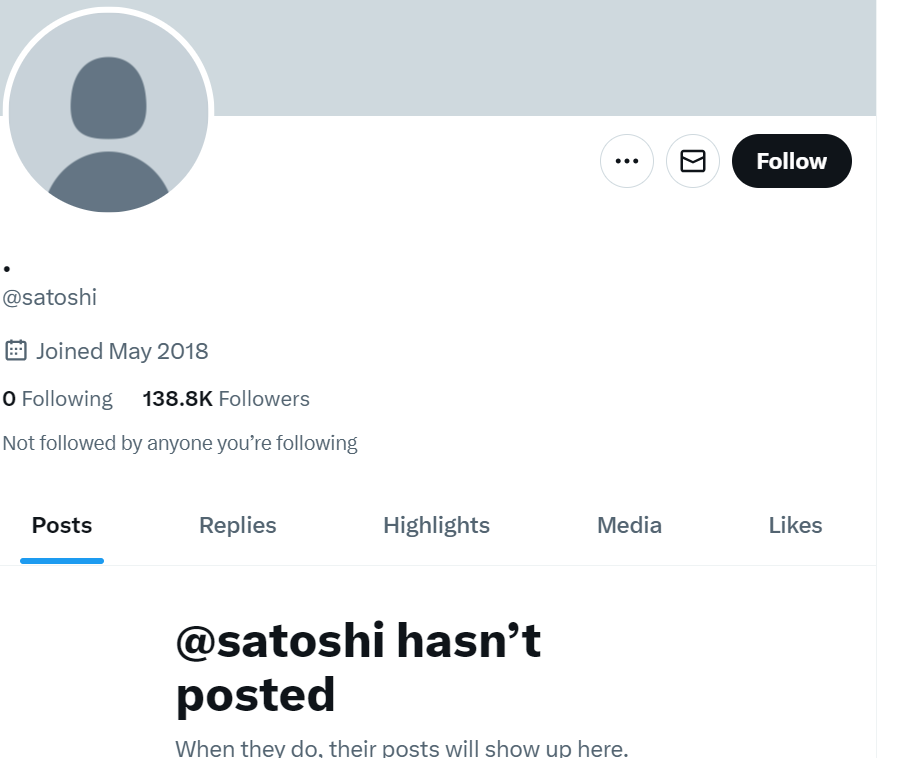Image resolution: width=898 pixels, height=758 pixels.
Task: Go to the Media tab
Action: 629,525
